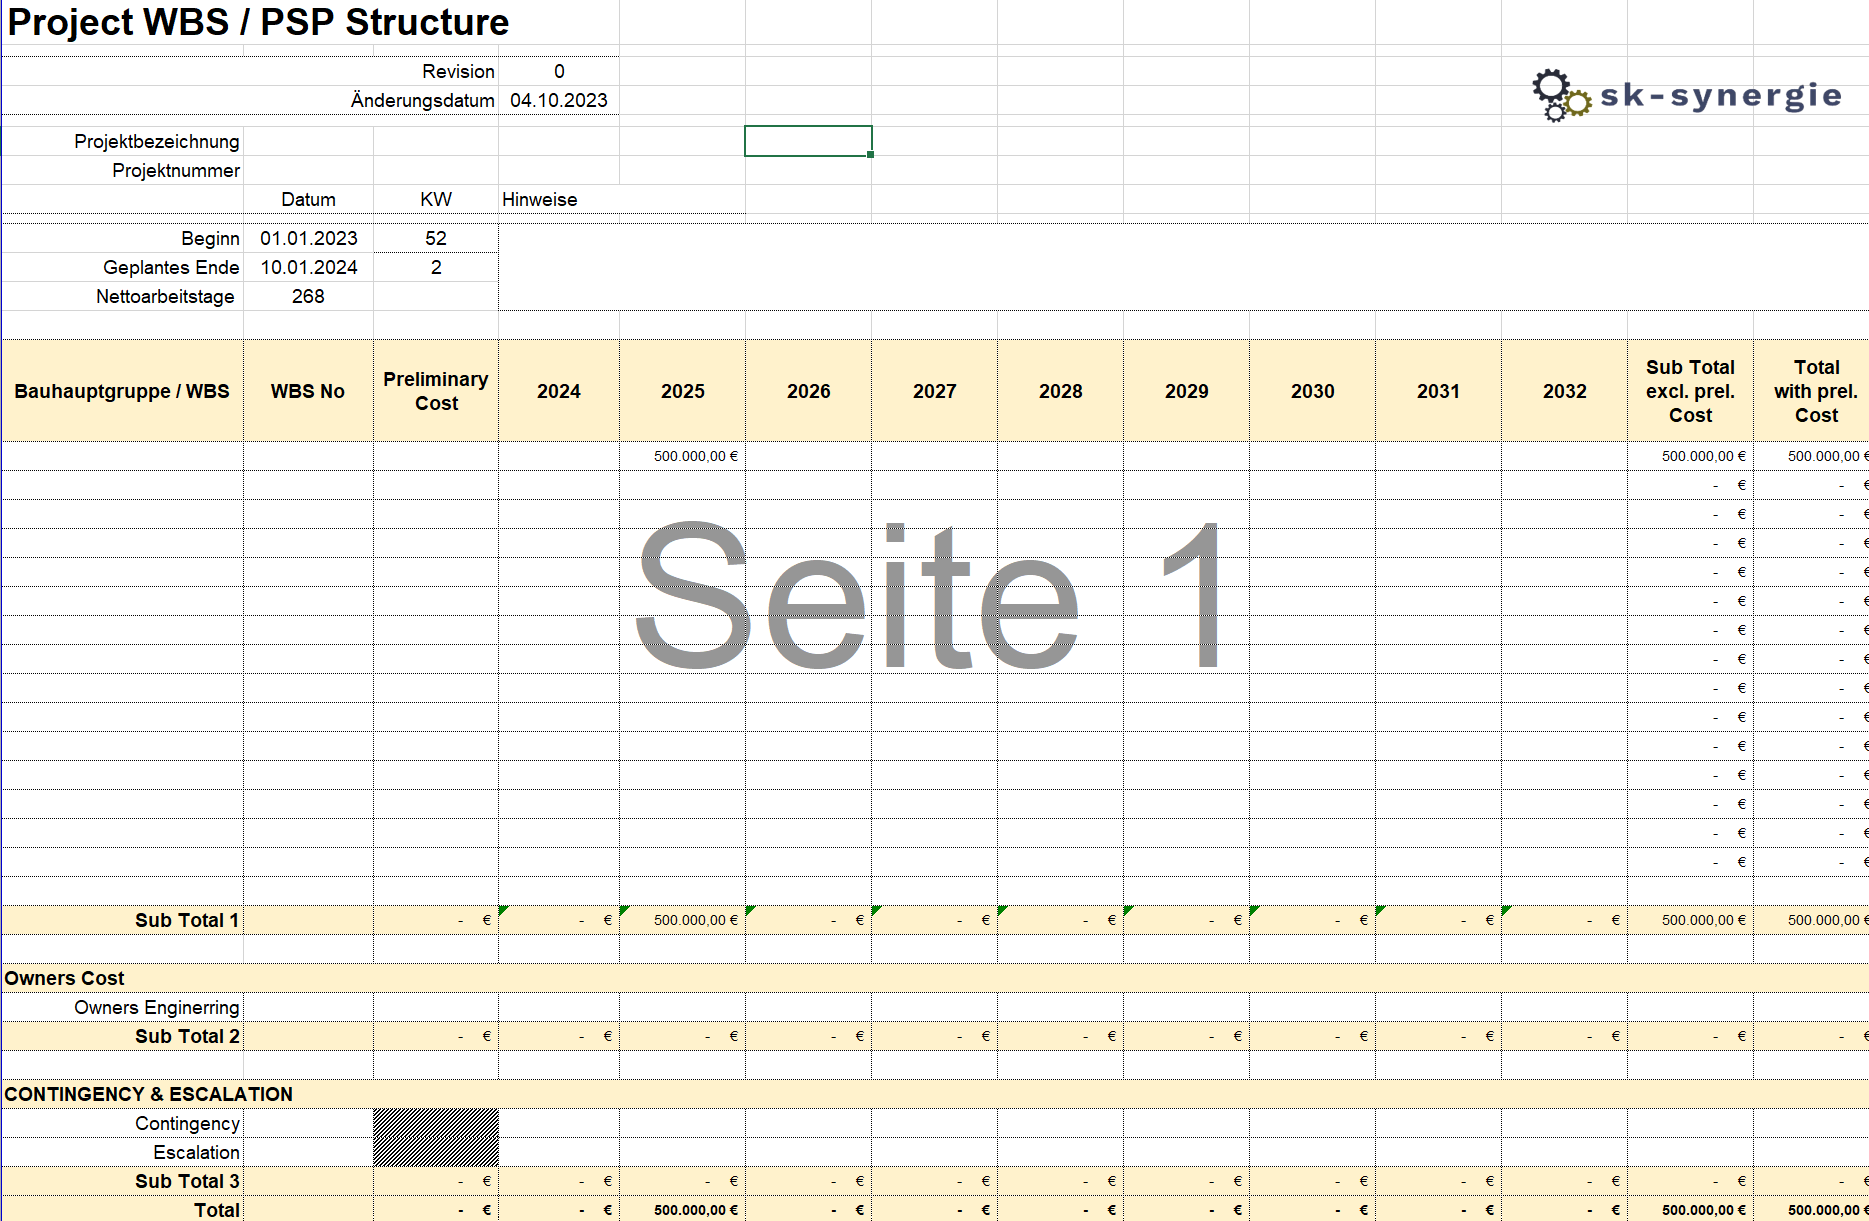Select the Project WBS / PSP Structure title

tap(258, 22)
